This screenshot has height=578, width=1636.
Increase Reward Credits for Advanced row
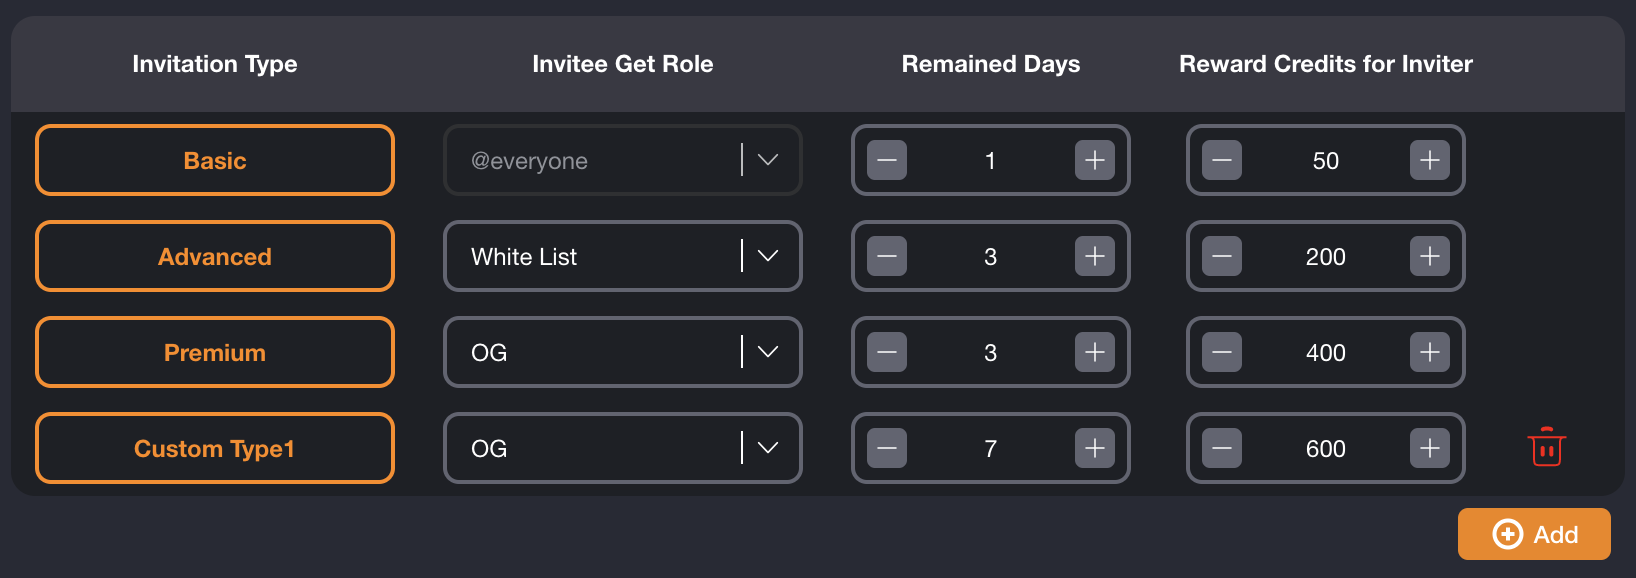click(1430, 256)
